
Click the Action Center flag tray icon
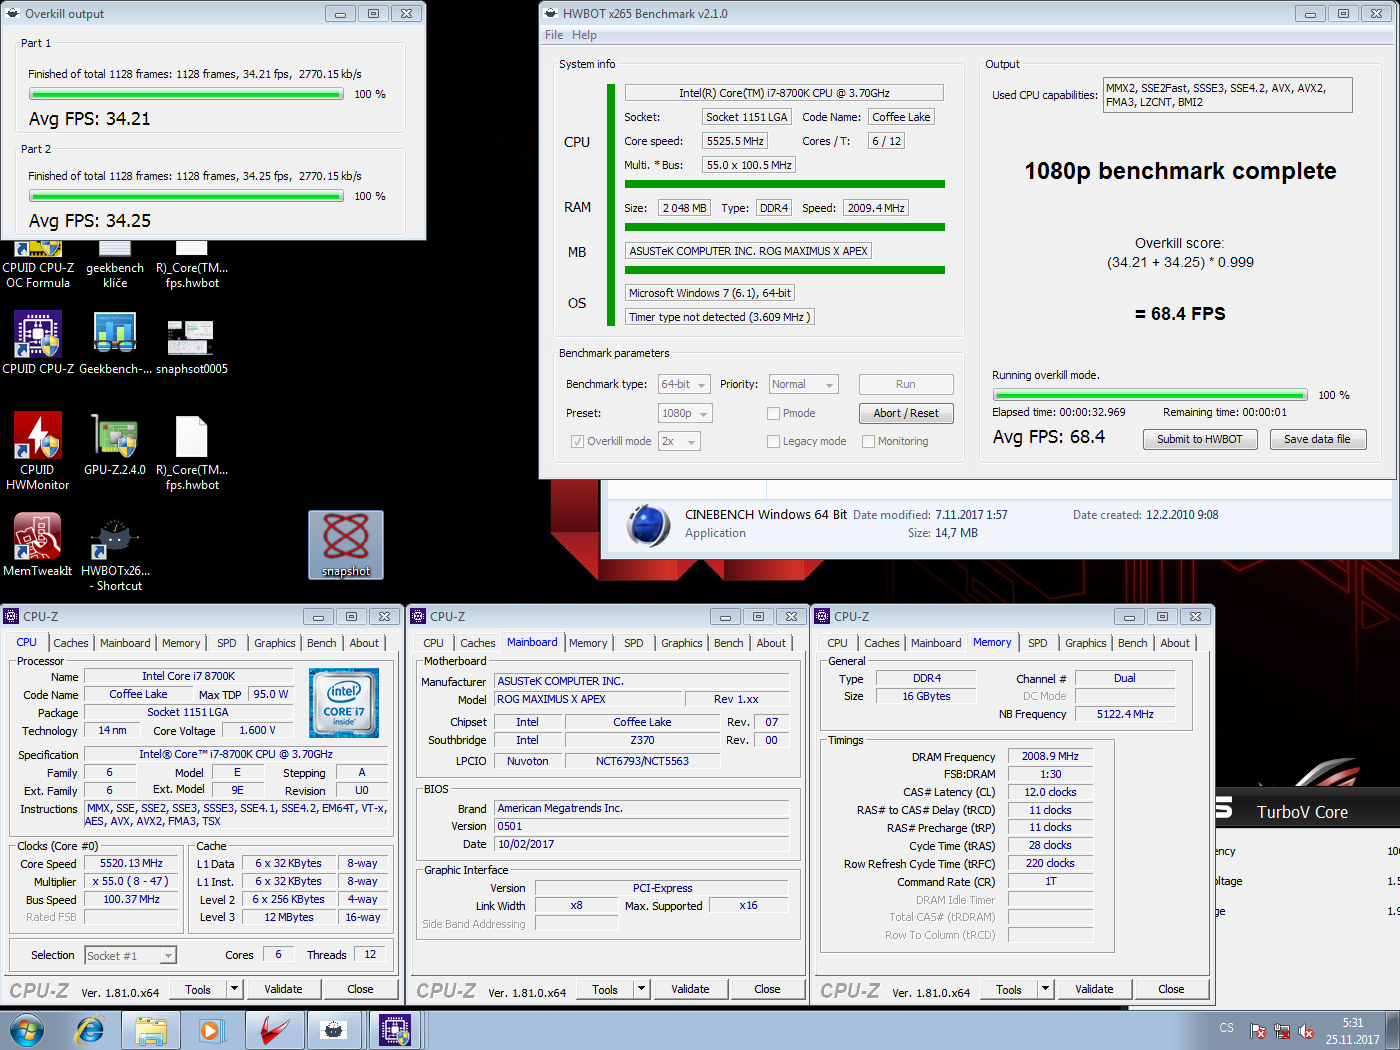tap(1258, 1031)
